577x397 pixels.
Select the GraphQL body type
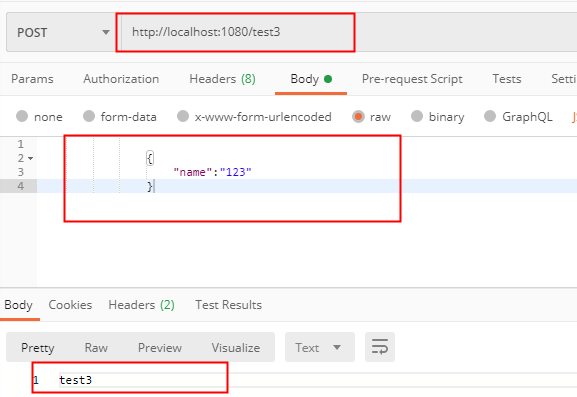[x=518, y=117]
